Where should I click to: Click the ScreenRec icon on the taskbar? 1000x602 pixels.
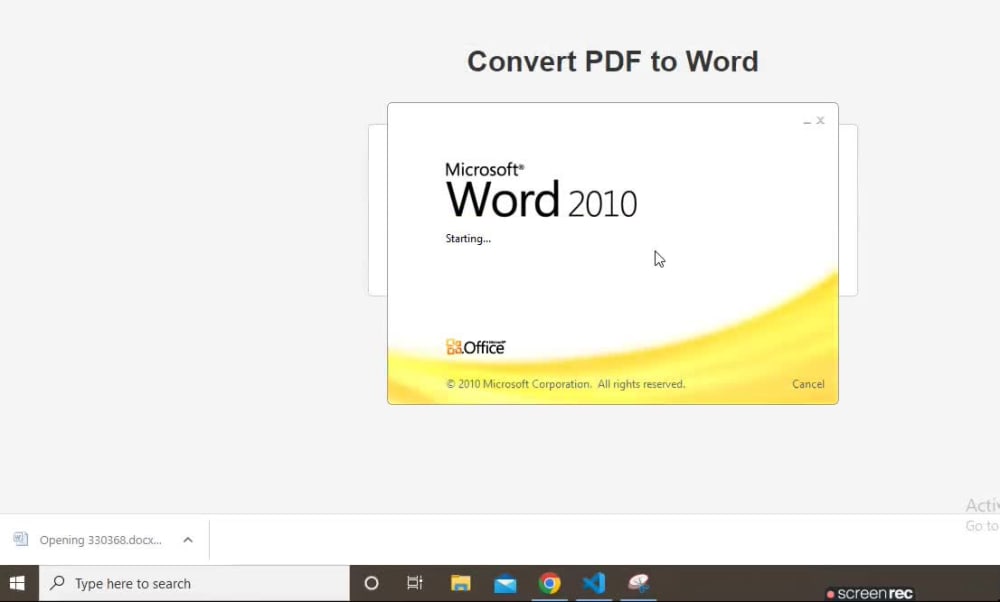(640, 583)
